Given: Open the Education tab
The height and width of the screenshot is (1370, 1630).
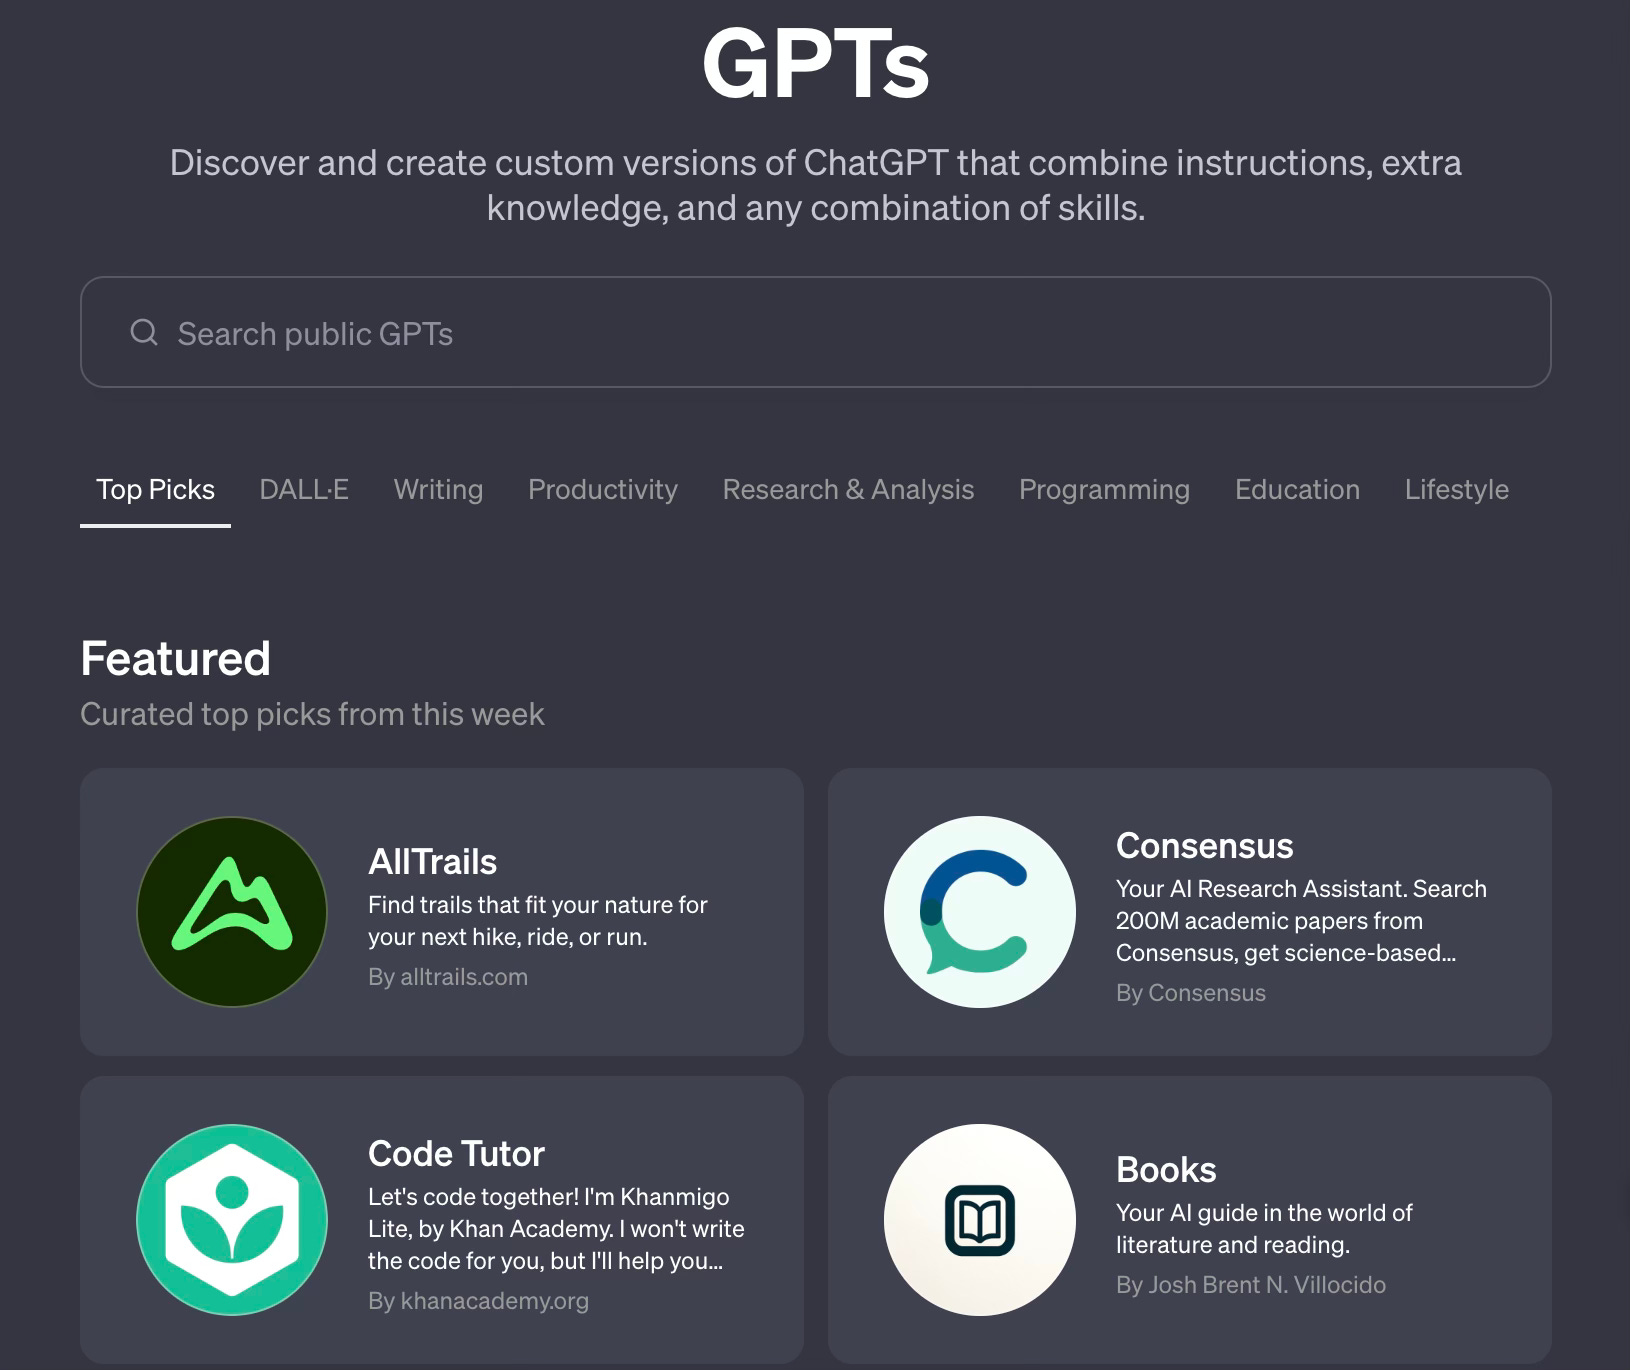Looking at the screenshot, I should point(1297,489).
